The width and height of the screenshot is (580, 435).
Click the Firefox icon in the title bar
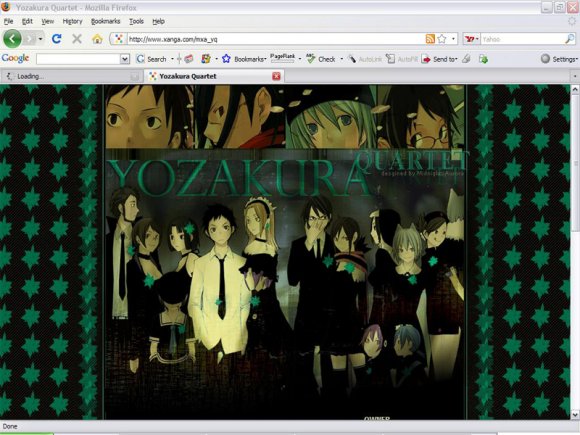(6, 7)
